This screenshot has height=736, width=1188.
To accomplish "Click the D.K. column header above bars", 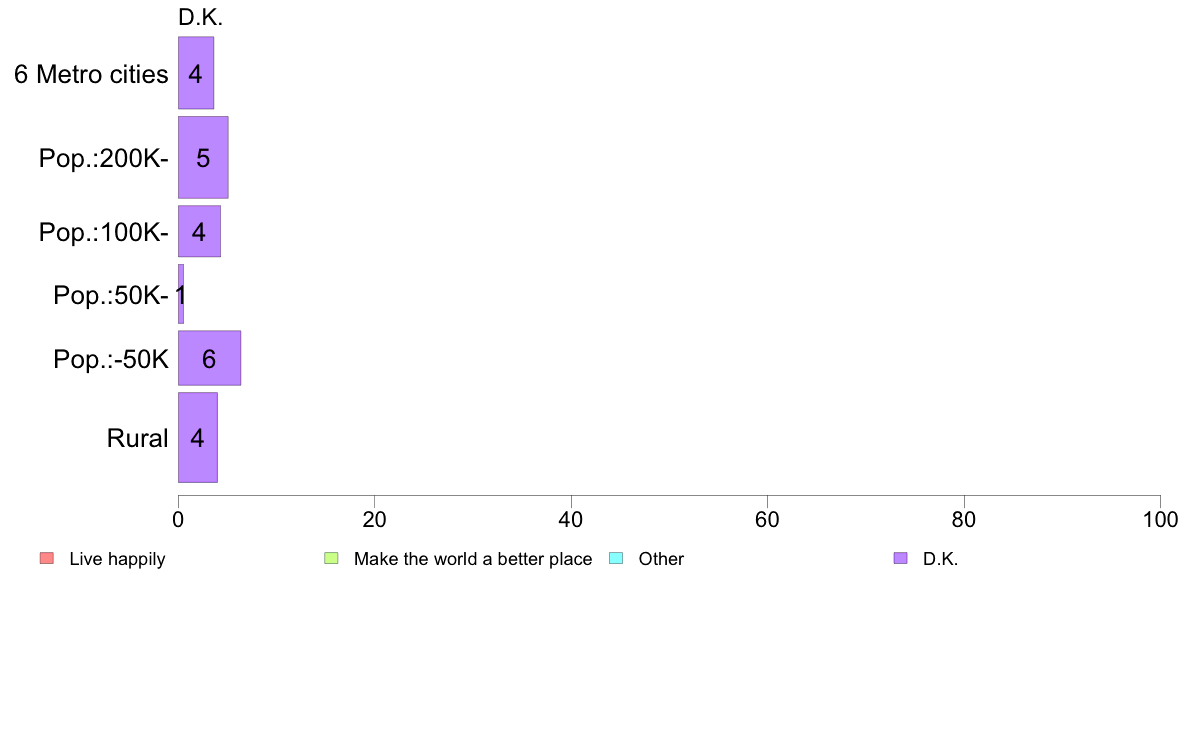I will (x=201, y=17).
